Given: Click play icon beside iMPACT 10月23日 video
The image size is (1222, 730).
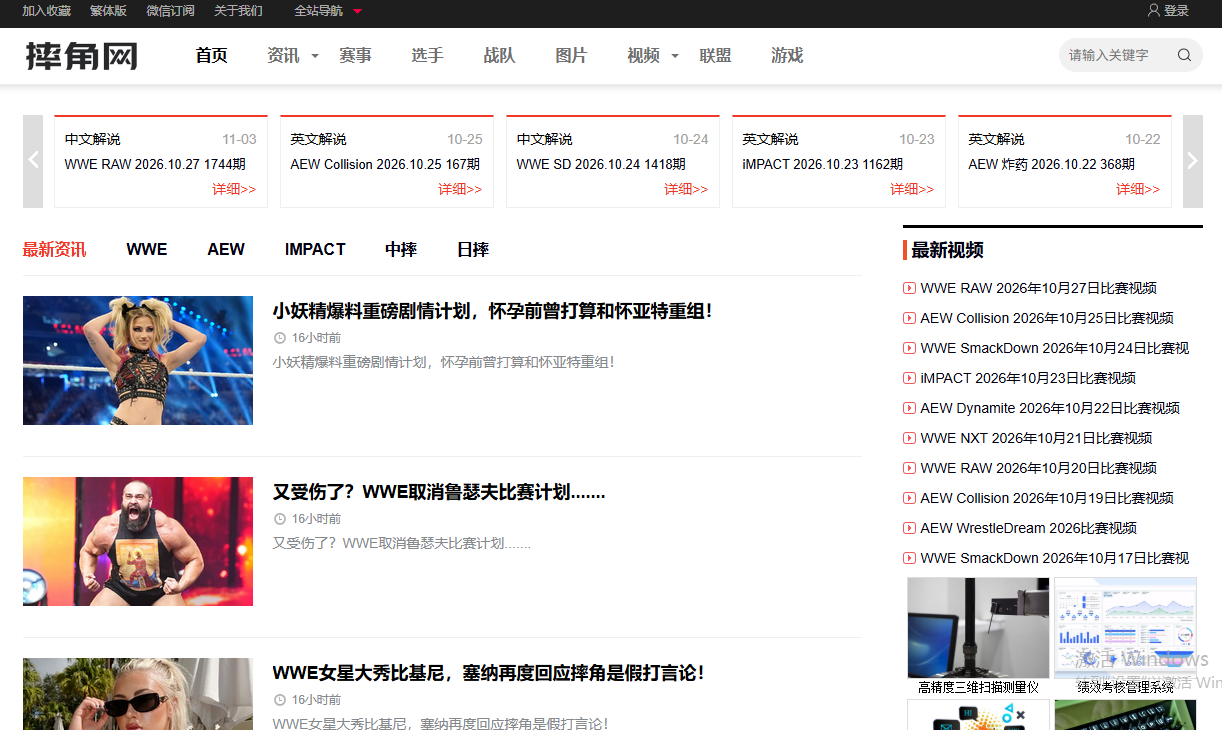Looking at the screenshot, I should click(909, 378).
